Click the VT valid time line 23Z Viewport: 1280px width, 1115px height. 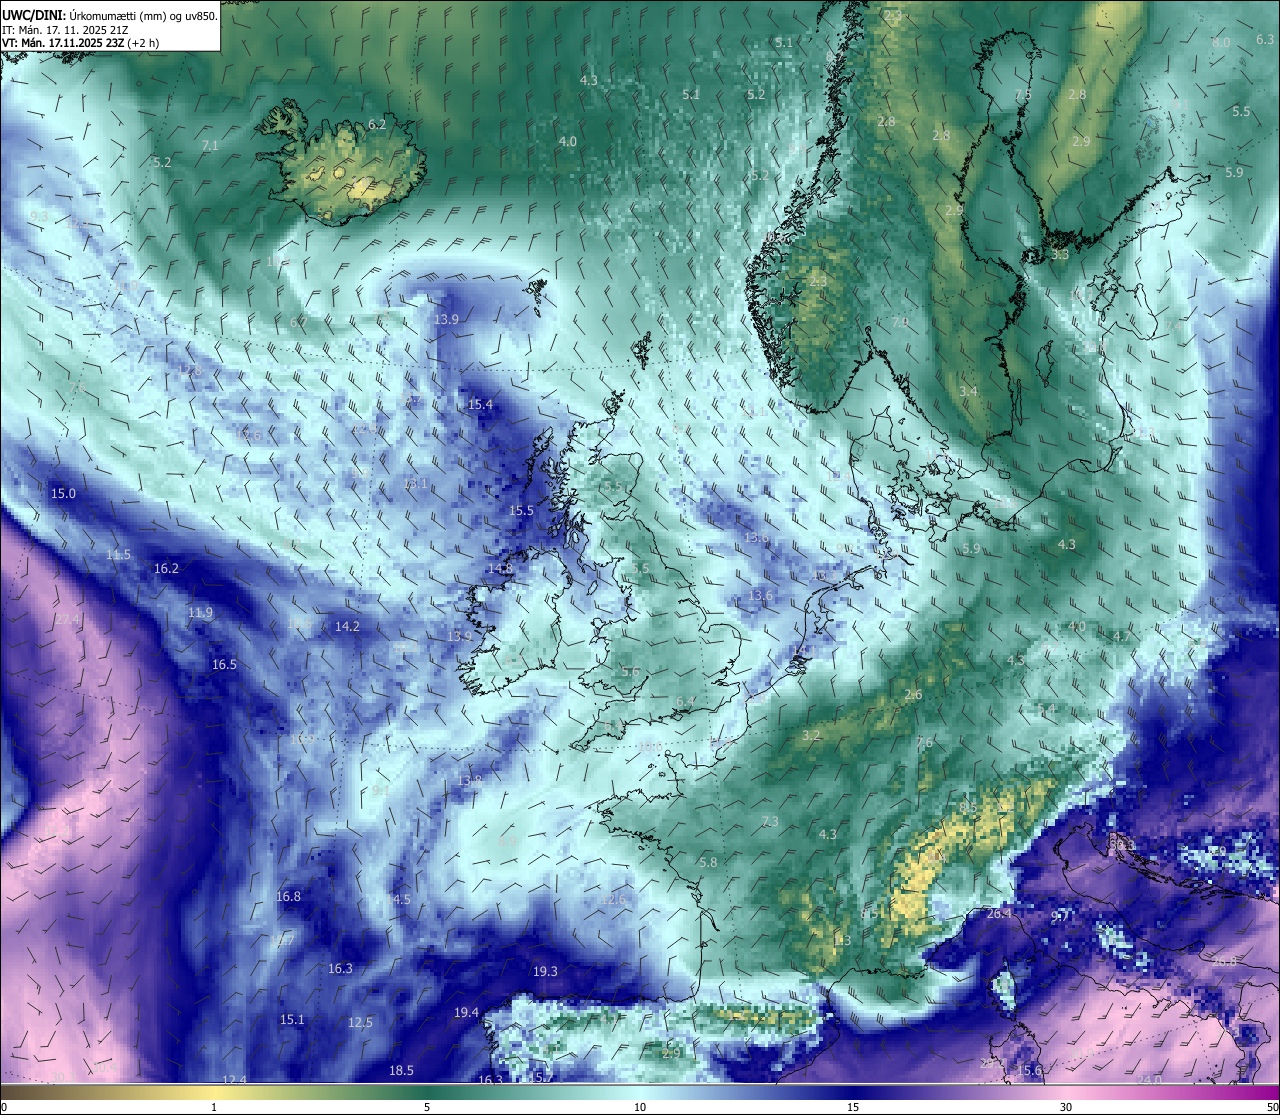pyautogui.click(x=80, y=43)
